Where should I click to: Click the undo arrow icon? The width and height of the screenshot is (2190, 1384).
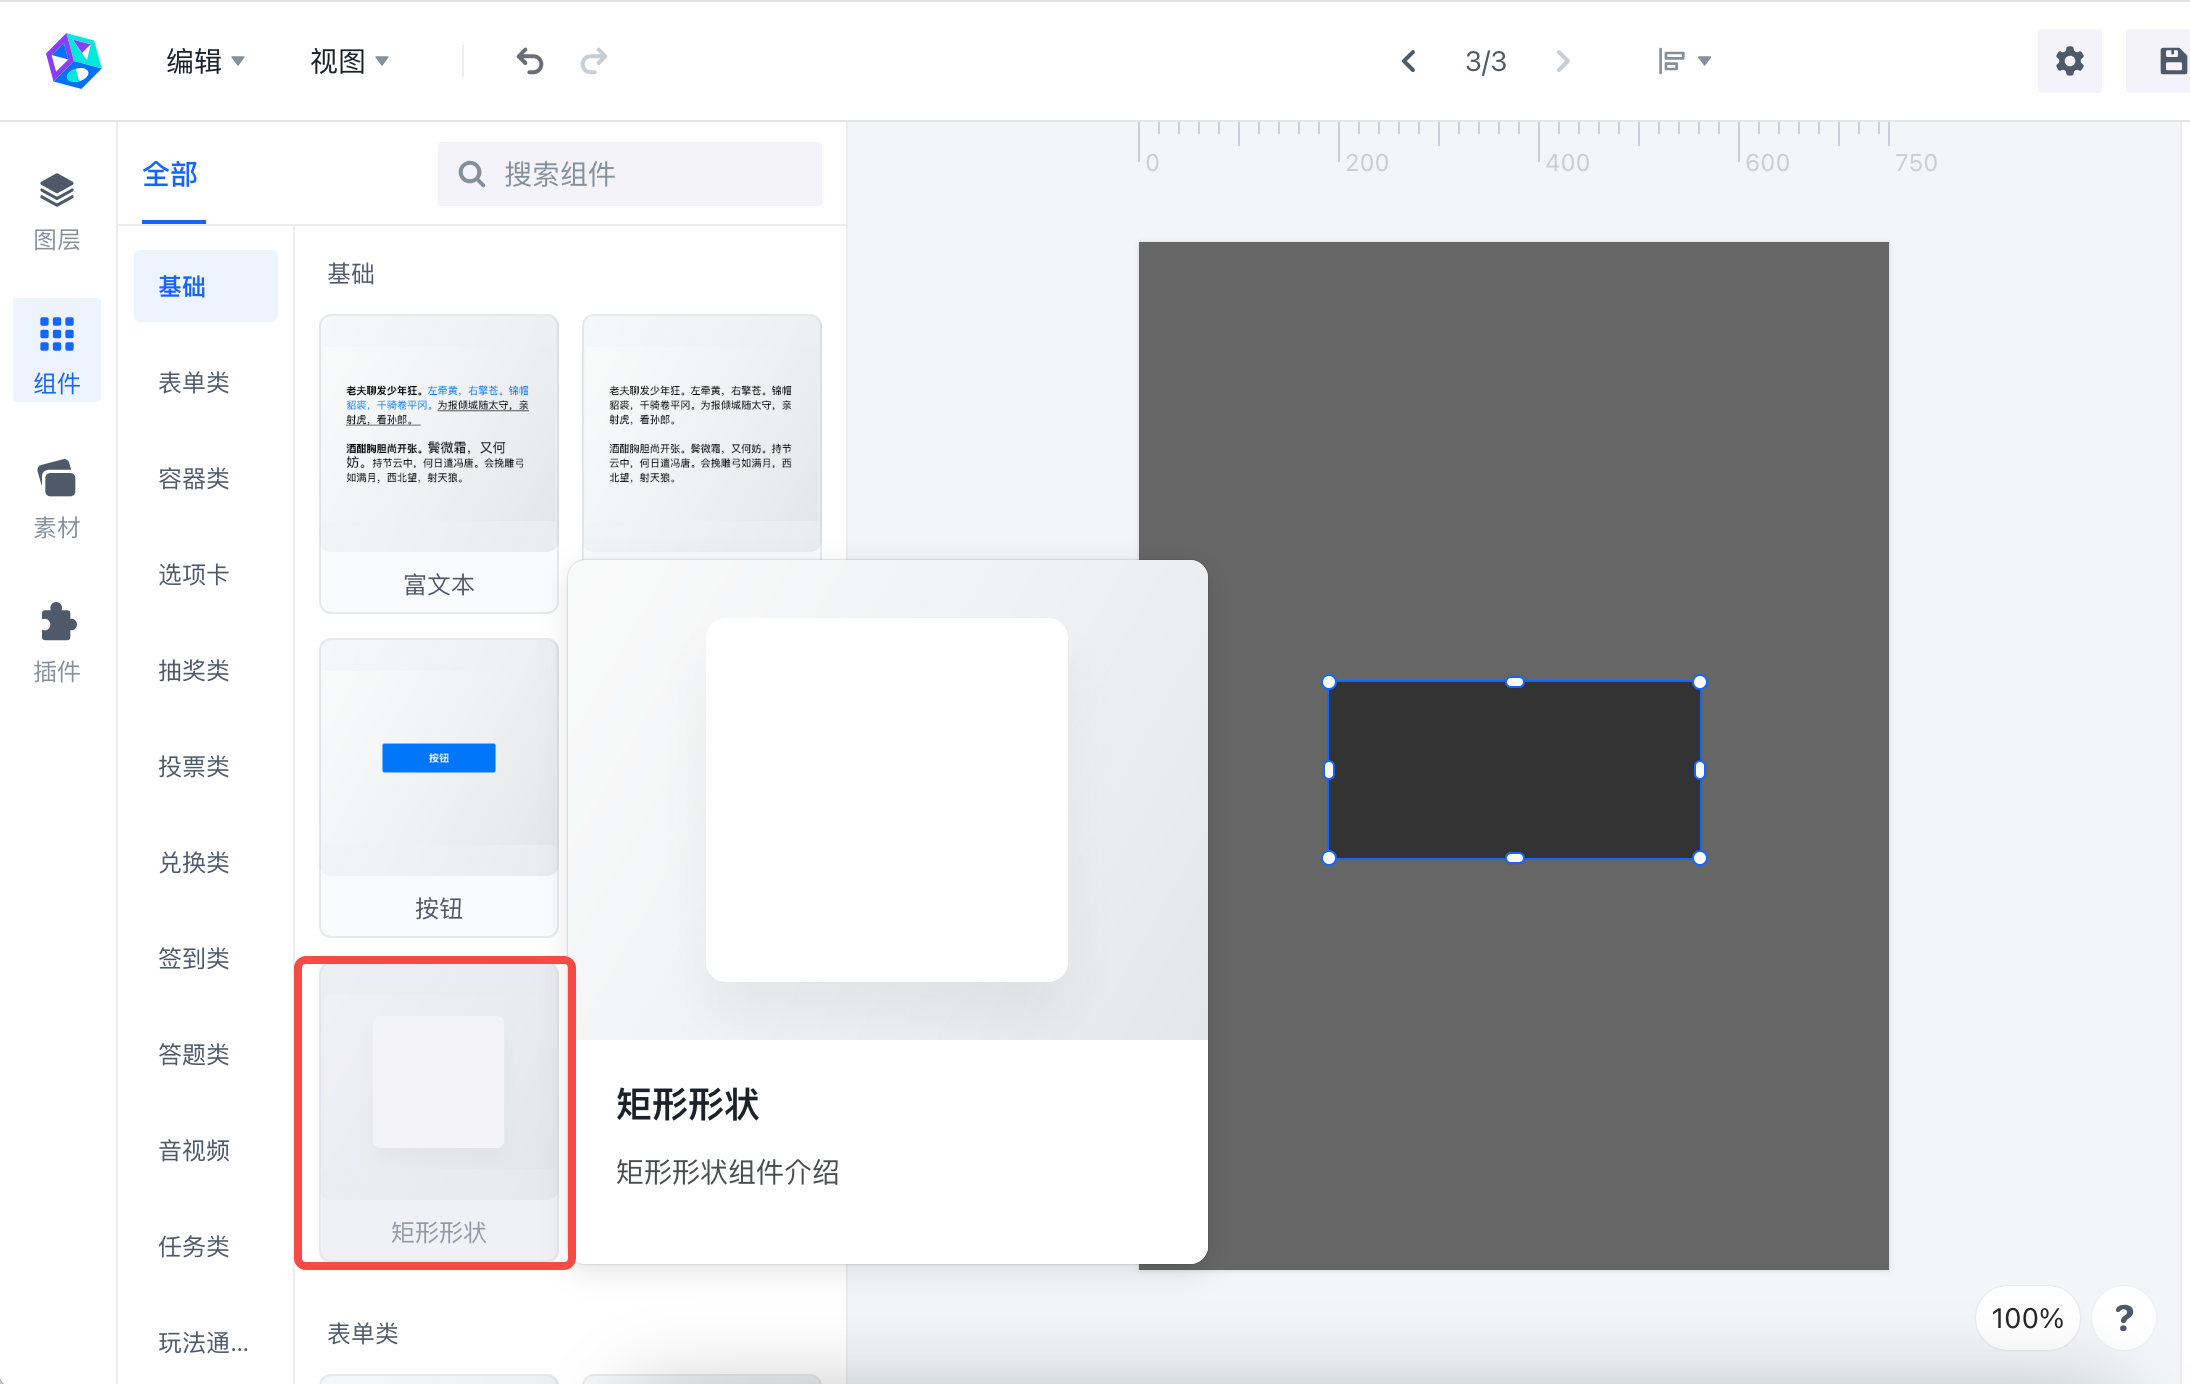530,61
